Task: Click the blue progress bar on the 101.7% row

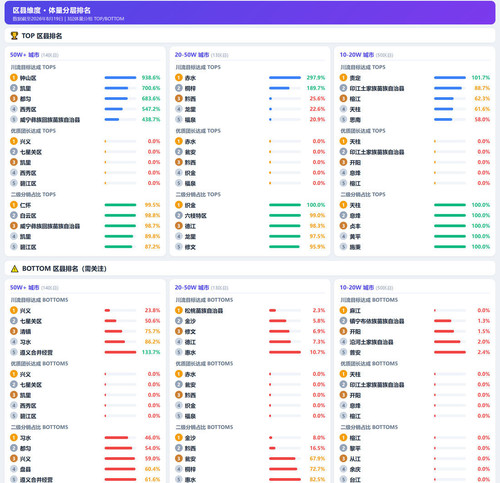Action: tap(450, 78)
